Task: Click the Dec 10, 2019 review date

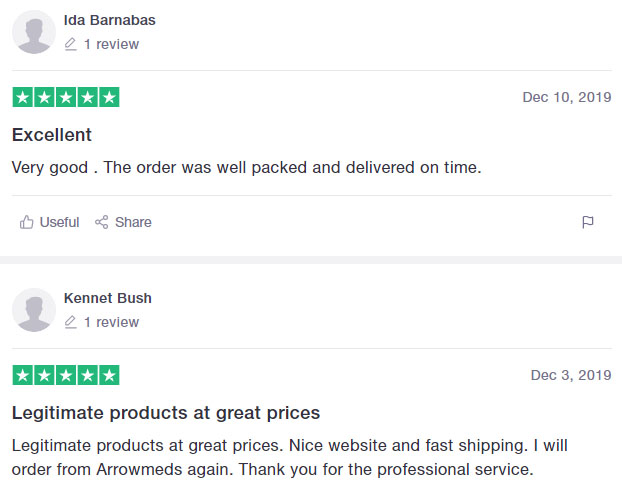Action: tap(567, 97)
